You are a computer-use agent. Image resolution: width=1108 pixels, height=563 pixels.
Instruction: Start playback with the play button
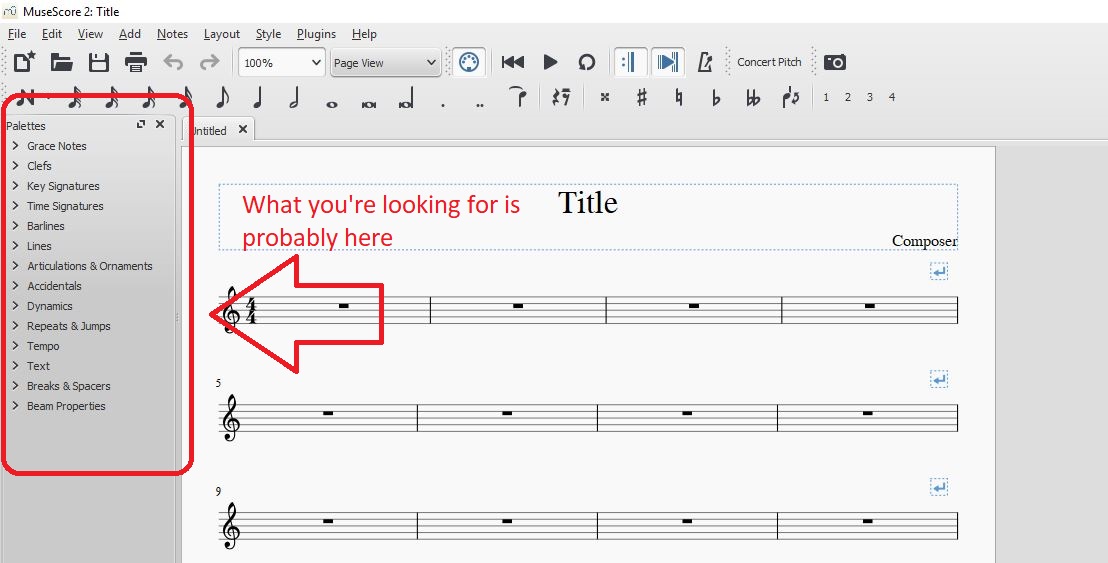pyautogui.click(x=550, y=62)
